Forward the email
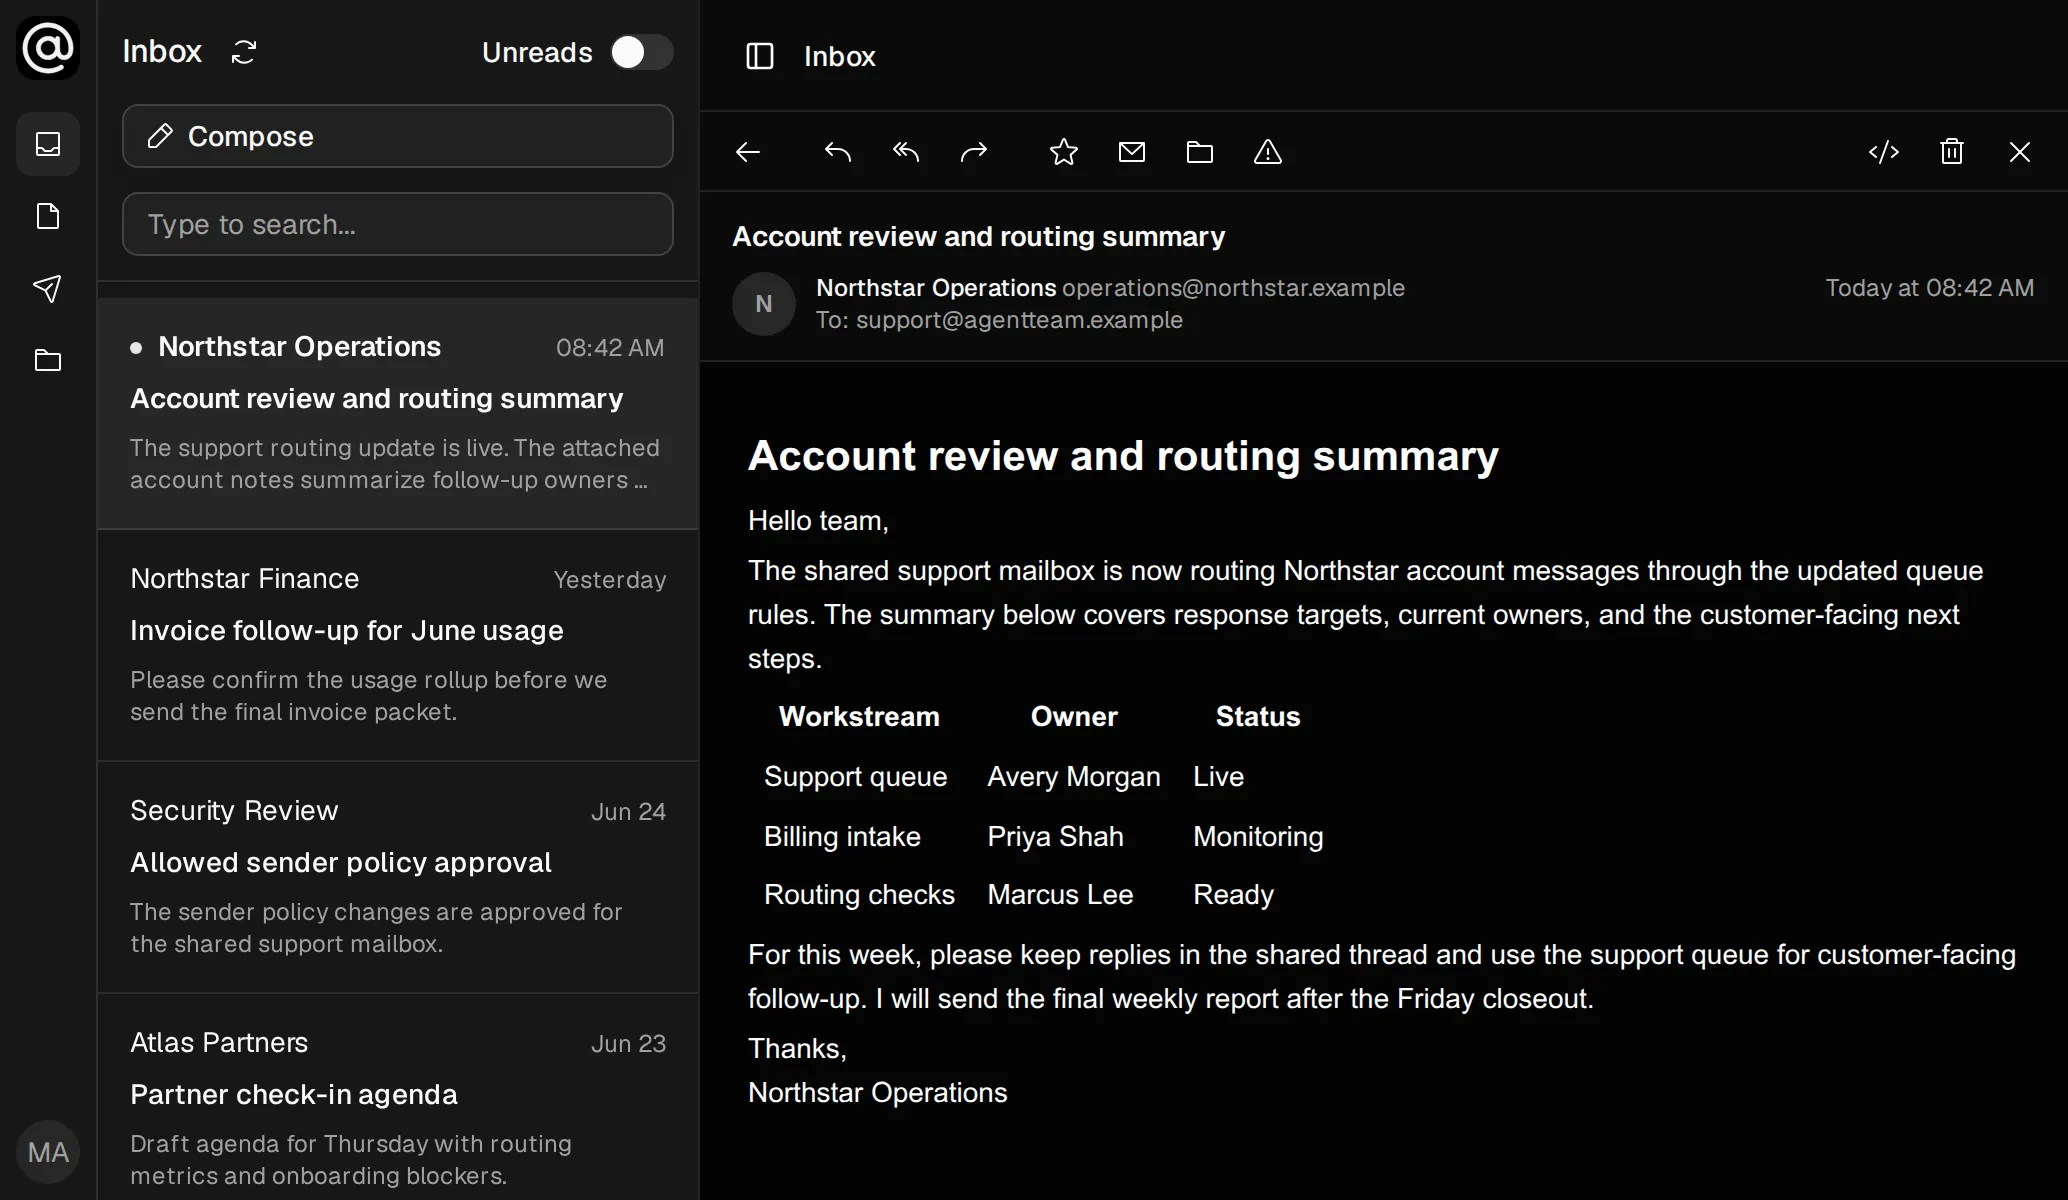Screen dimensions: 2068x1200 [974, 152]
